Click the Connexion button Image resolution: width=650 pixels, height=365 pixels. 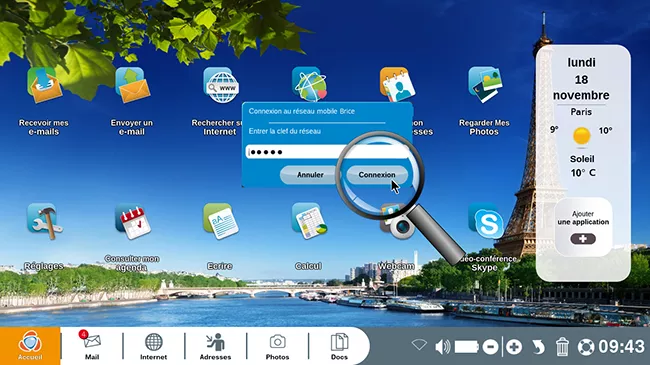(377, 175)
